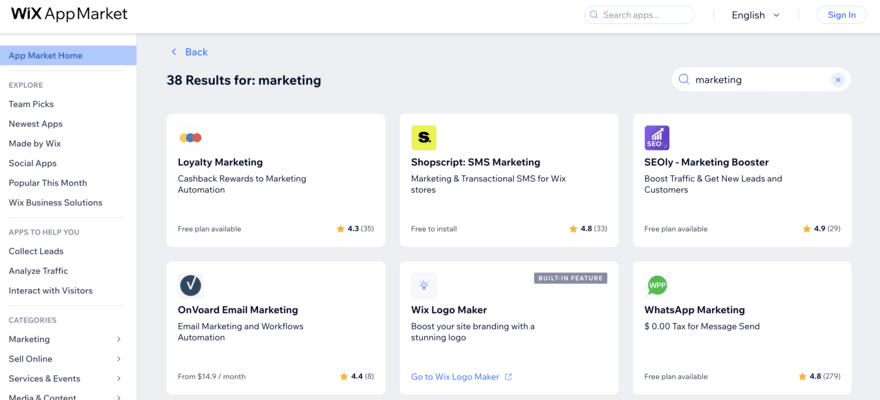This screenshot has width=880, height=400.
Task: Open the Wix Logo Maker title
Action: tap(449, 310)
